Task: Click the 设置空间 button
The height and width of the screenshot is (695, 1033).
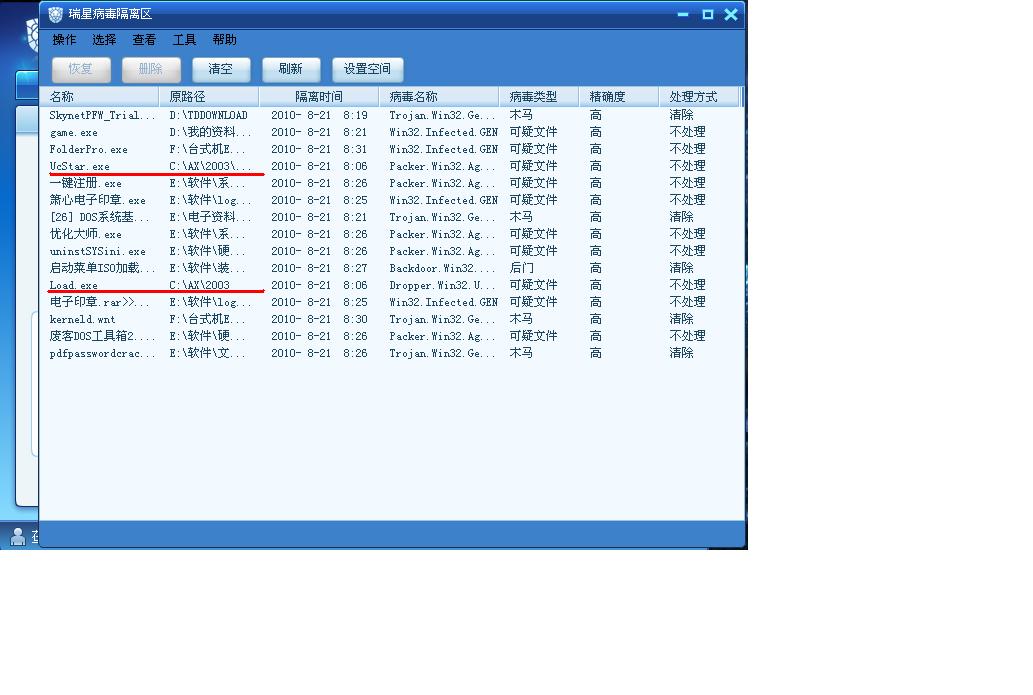Action: (x=367, y=69)
